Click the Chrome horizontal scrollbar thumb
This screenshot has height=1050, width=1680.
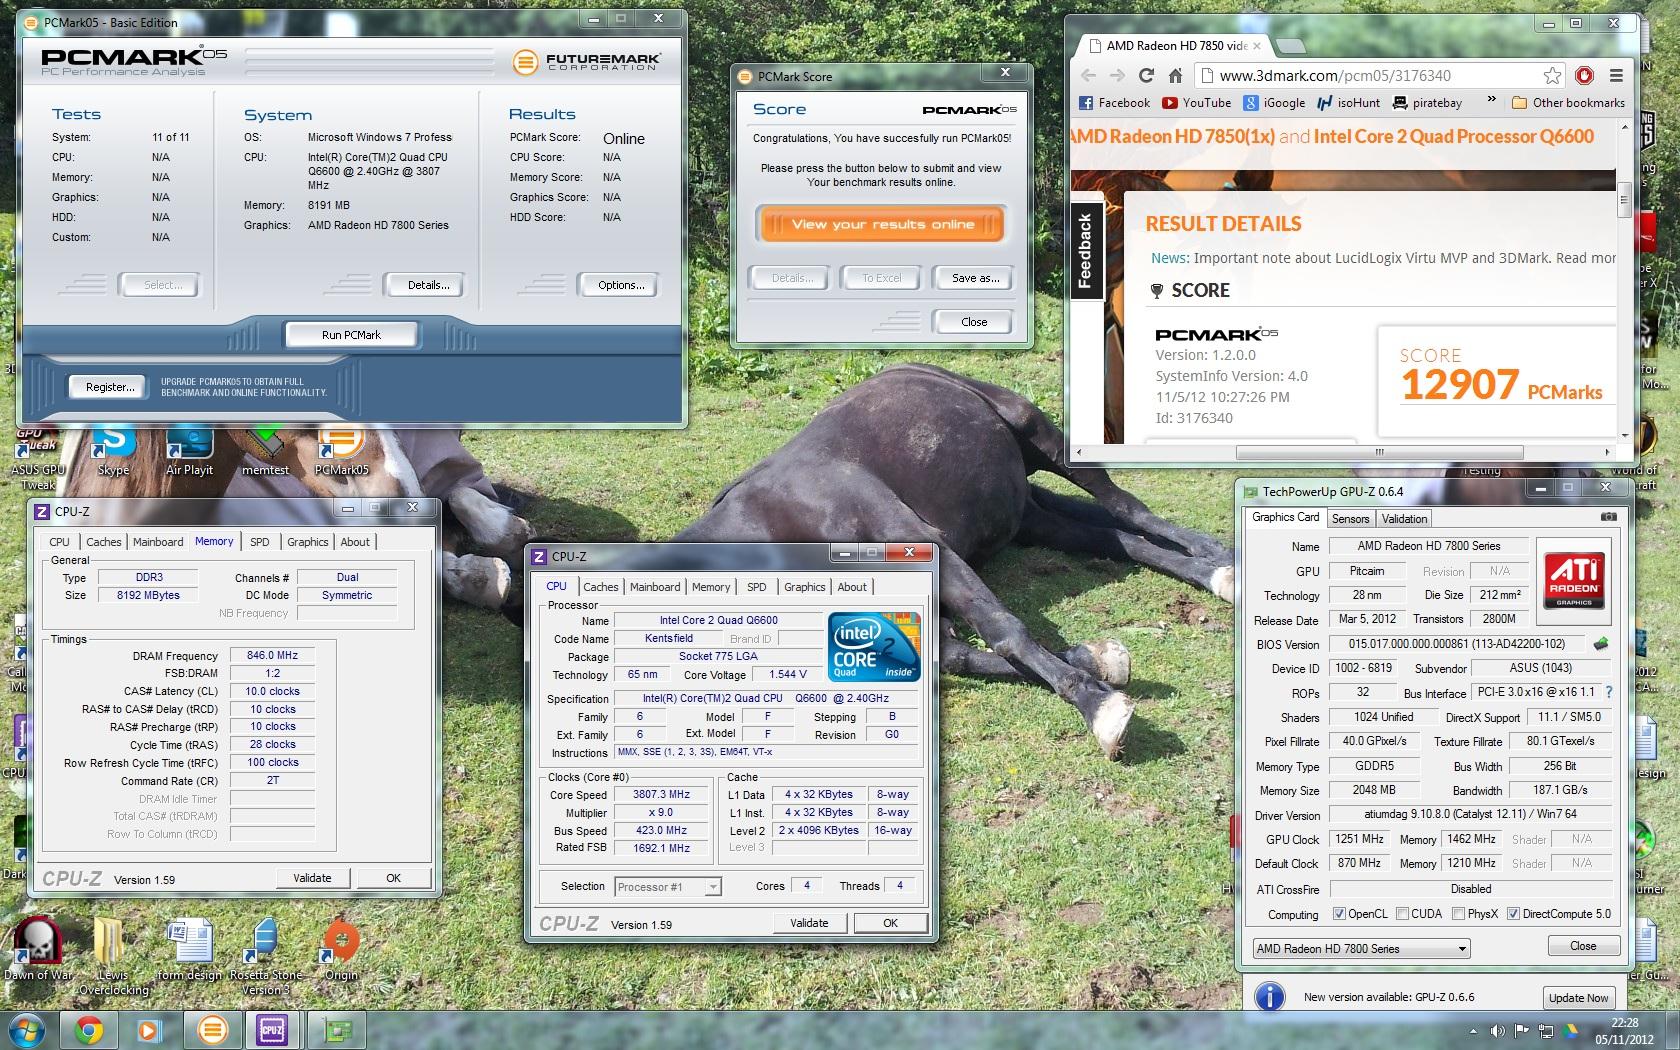tap(1379, 452)
